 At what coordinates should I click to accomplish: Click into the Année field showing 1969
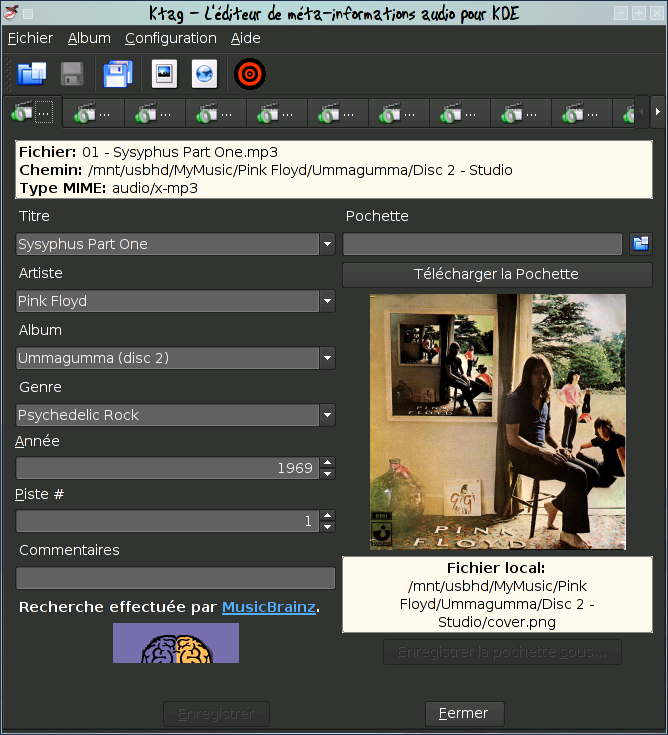(168, 468)
